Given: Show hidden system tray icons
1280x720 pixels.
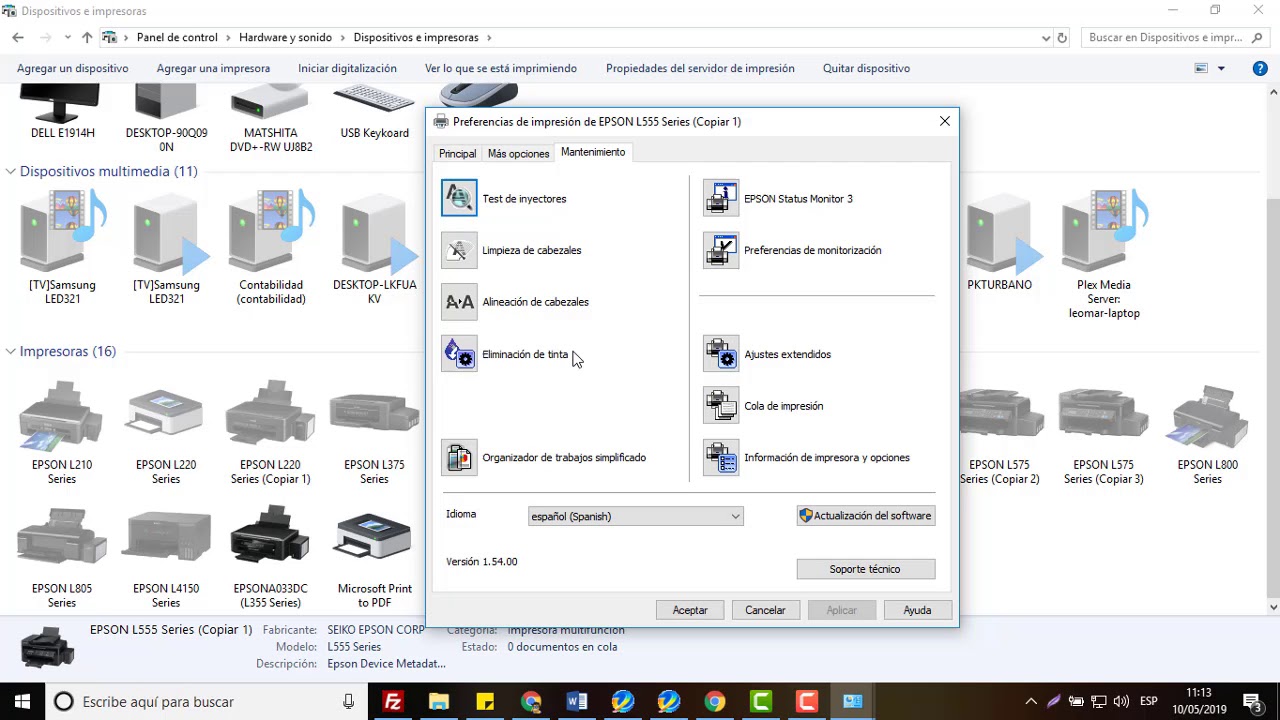Looking at the screenshot, I should [1031, 701].
